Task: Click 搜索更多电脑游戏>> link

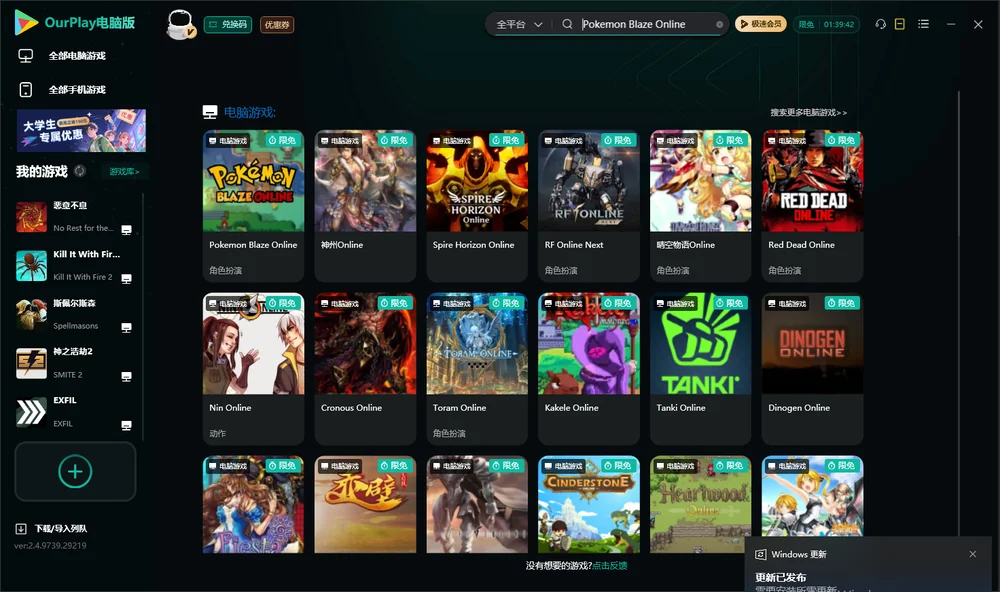Action: click(808, 112)
